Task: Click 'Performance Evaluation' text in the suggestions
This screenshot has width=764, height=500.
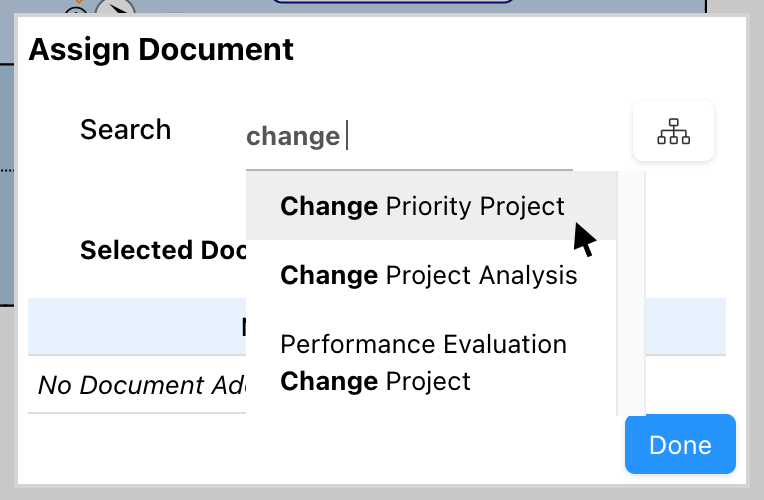Action: [423, 345]
